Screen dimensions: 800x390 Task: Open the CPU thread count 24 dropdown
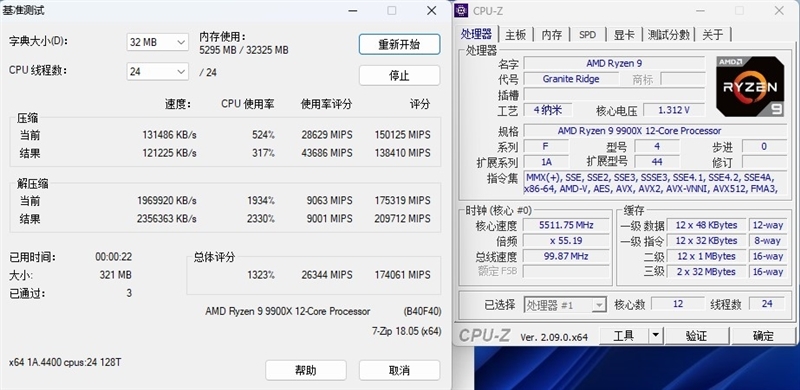pos(157,72)
